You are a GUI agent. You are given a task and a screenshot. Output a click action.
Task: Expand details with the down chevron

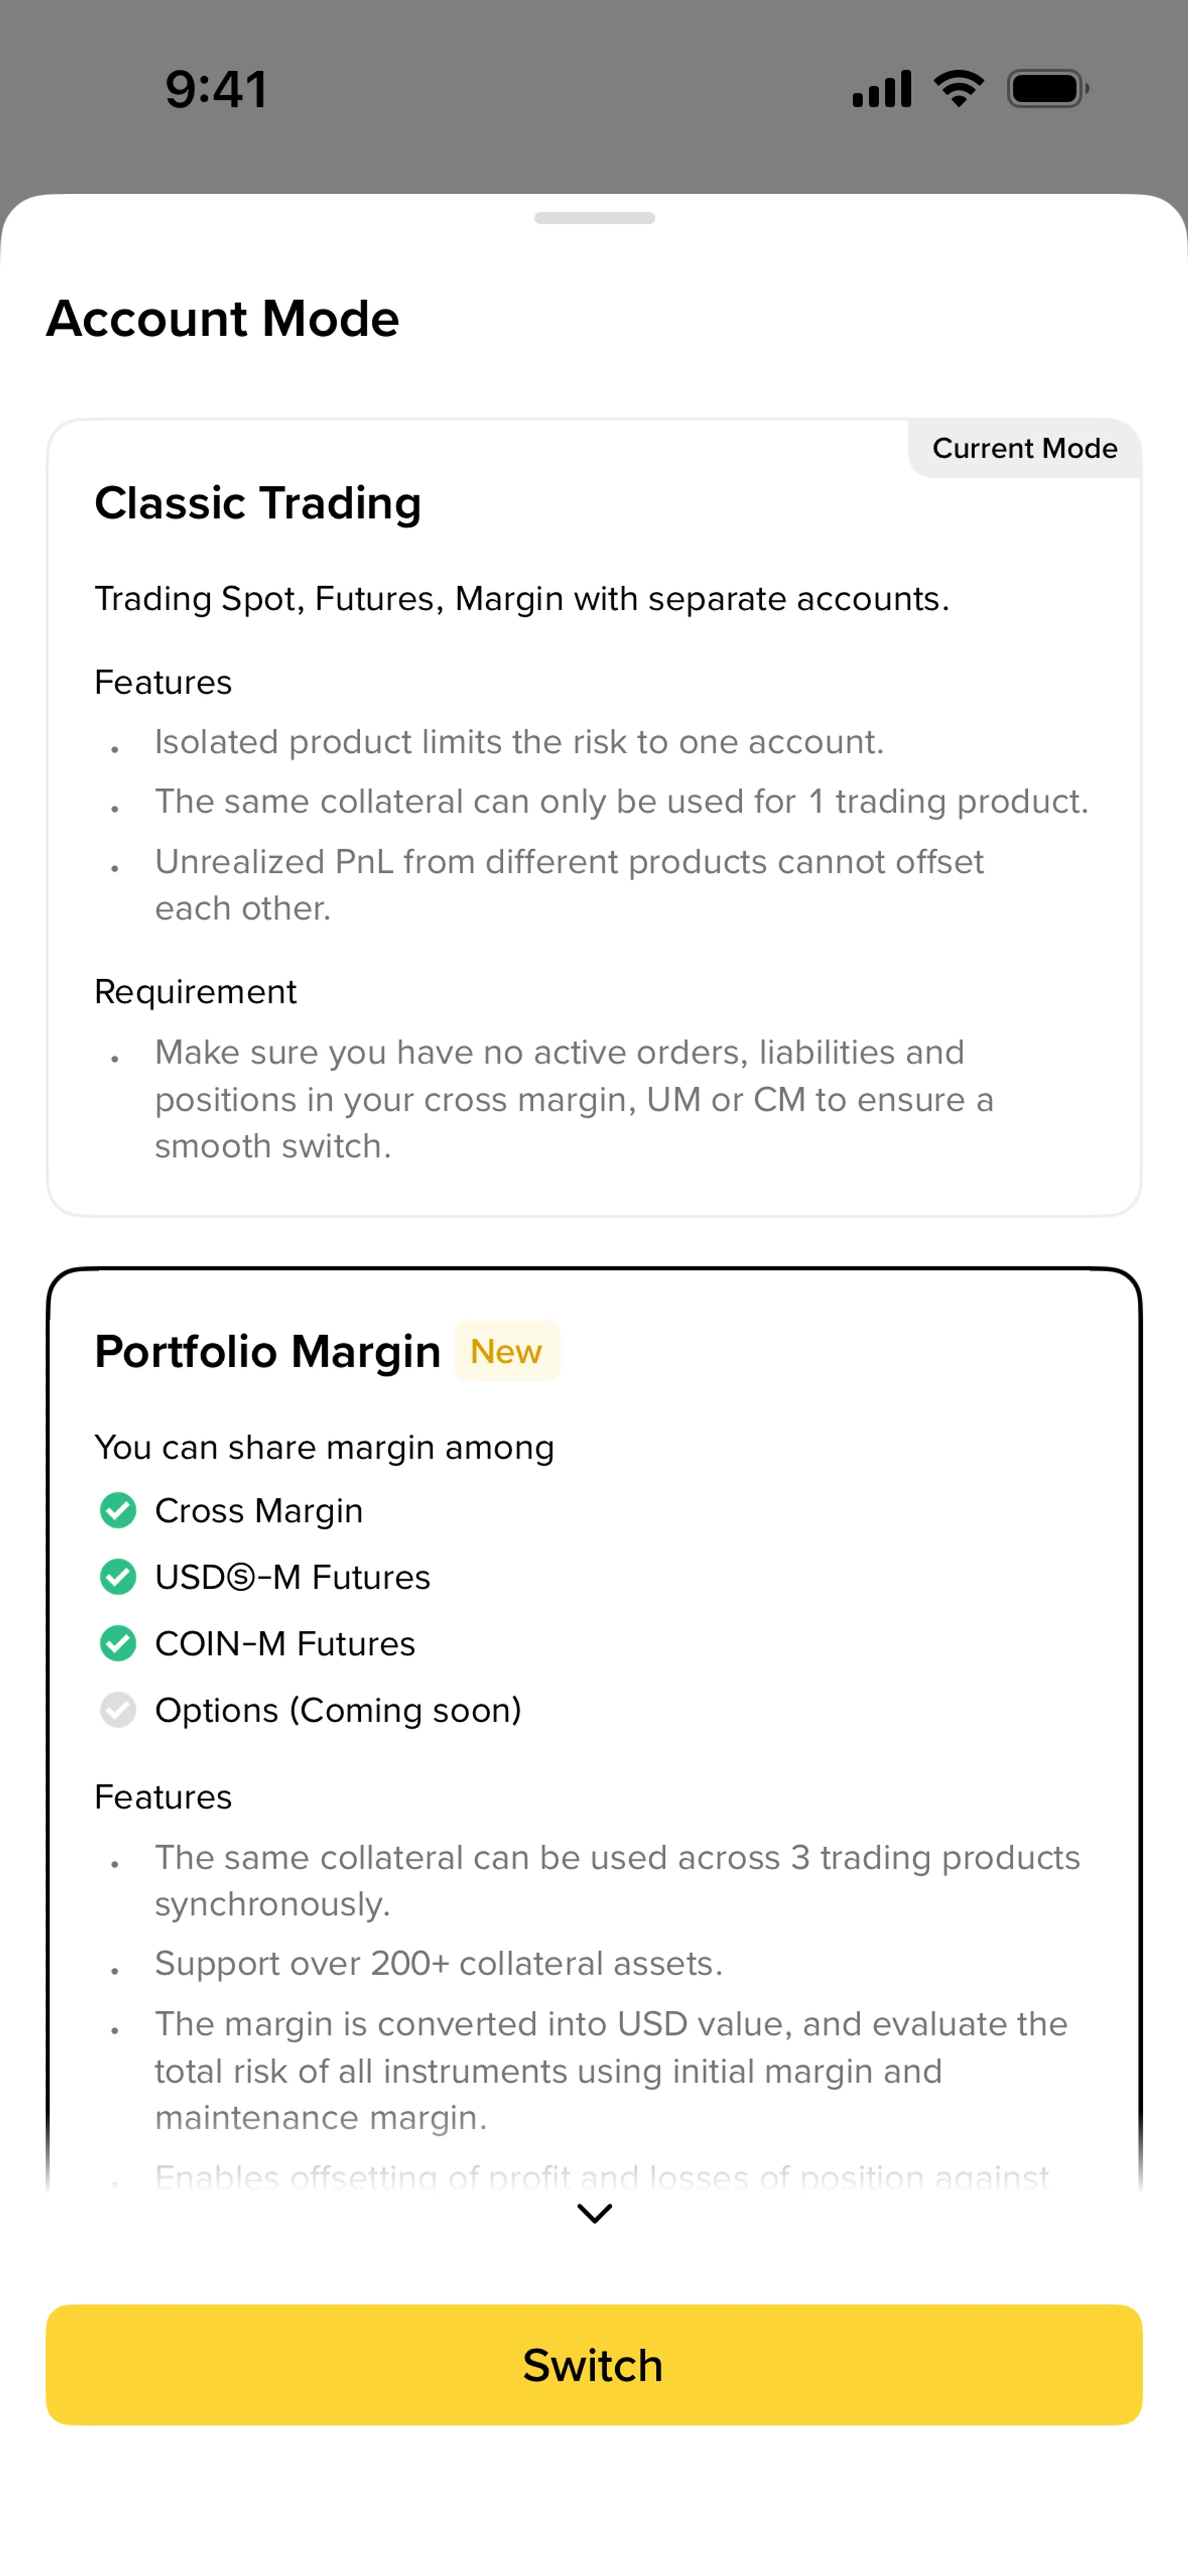(x=594, y=2213)
